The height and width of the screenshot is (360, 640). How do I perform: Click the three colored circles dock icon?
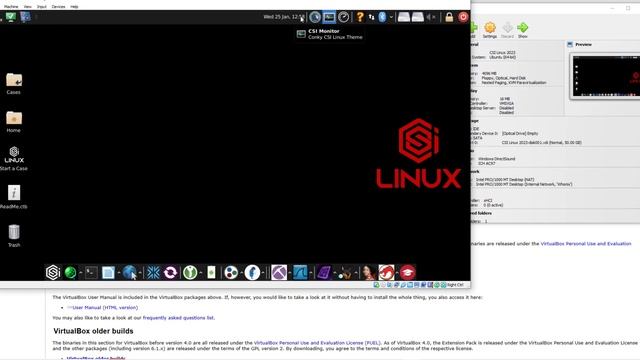(x=231, y=272)
